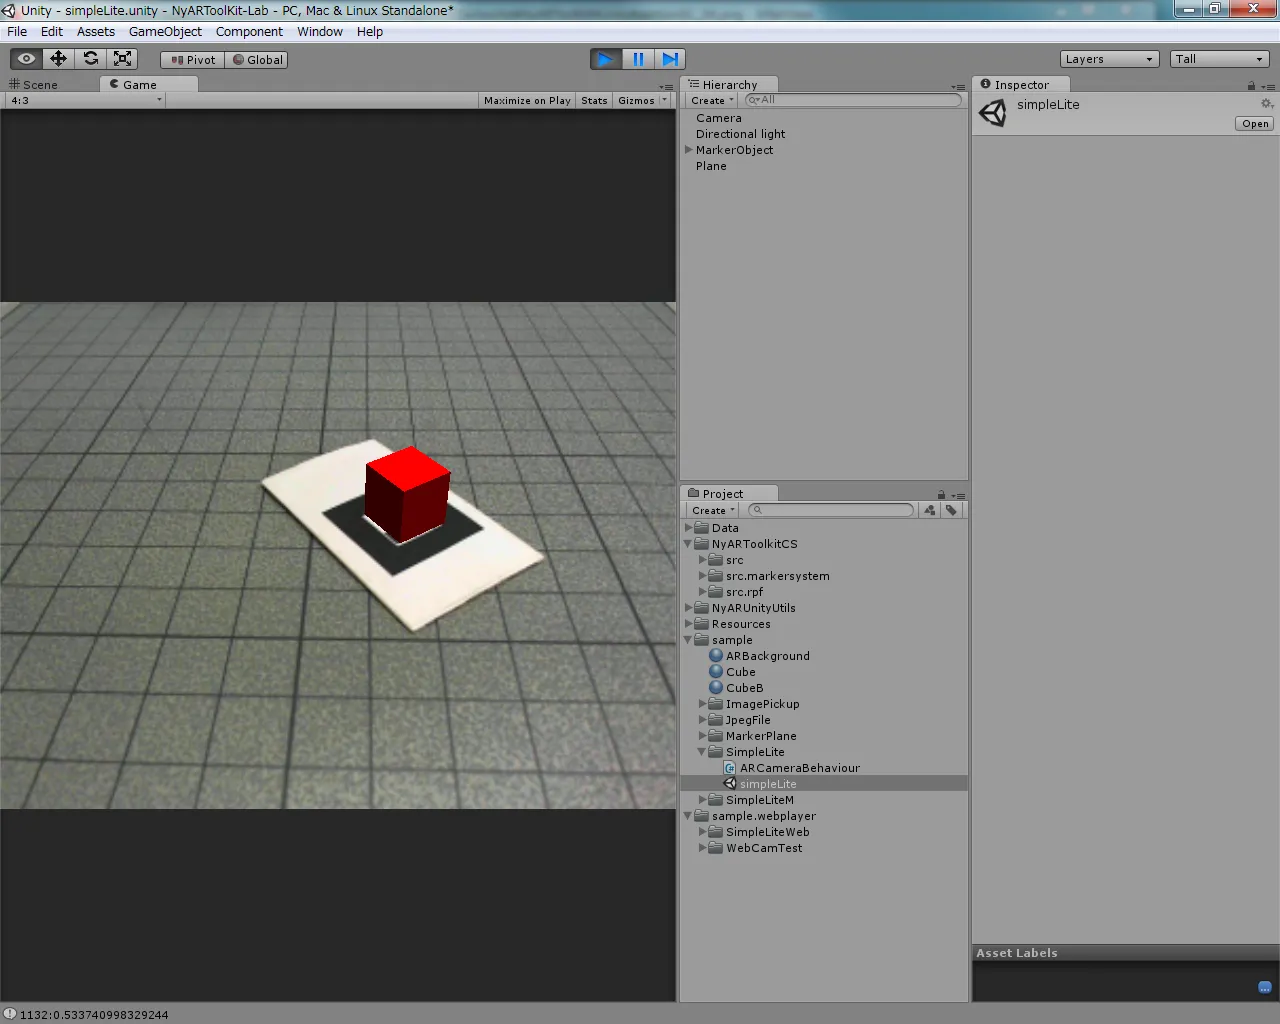The image size is (1280, 1024).
Task: Click Open button in Inspector
Action: click(x=1255, y=124)
